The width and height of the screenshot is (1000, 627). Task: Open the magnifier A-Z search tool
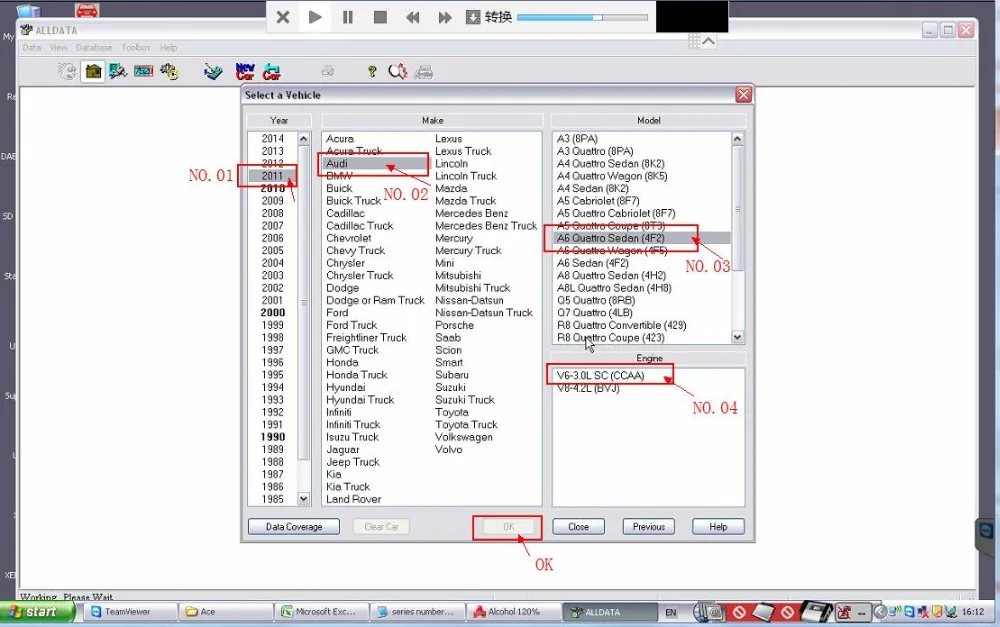tap(397, 71)
